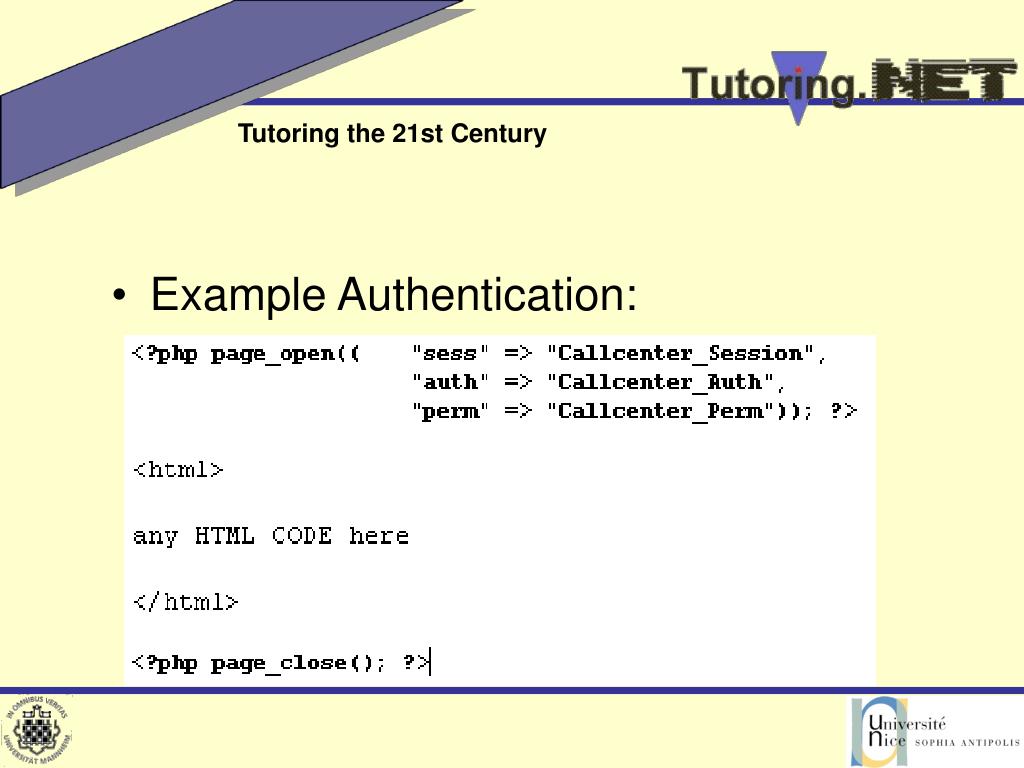Image resolution: width=1024 pixels, height=768 pixels.
Task: Click the '<?php page_open((' code text
Action: (246, 353)
